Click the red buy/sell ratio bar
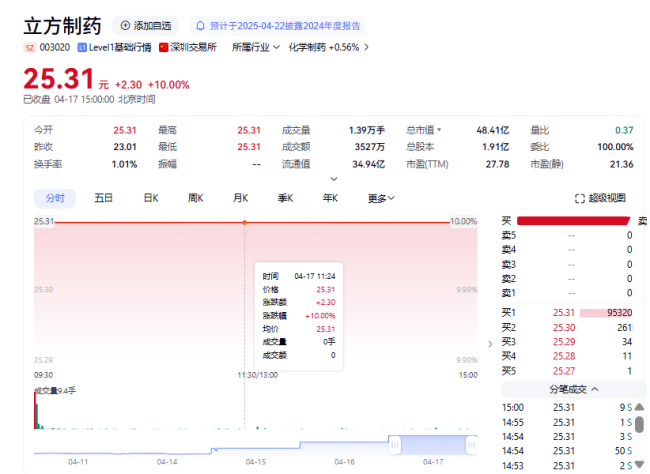The height and width of the screenshot is (474, 650). [574, 221]
